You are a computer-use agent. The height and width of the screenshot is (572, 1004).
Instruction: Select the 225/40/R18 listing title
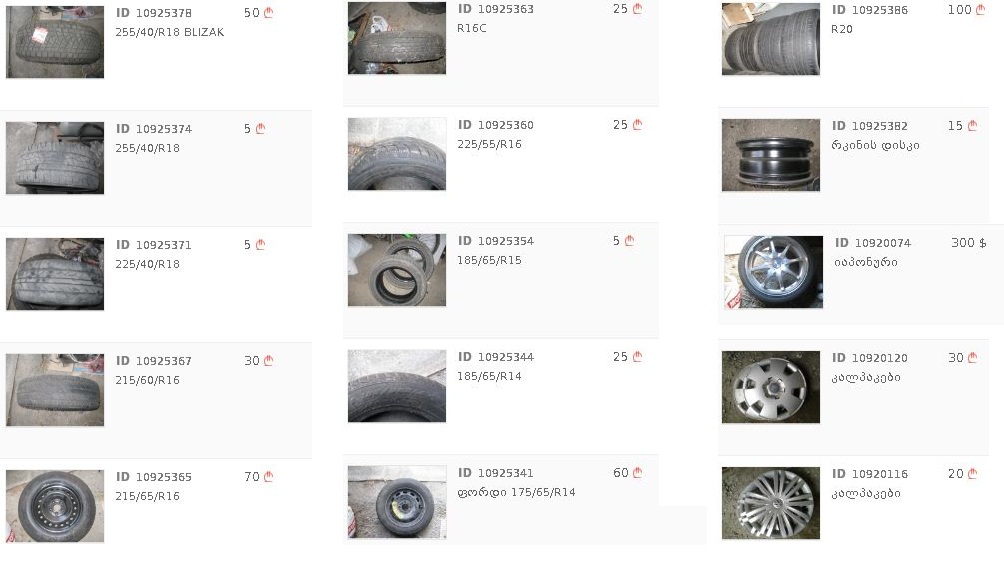pos(148,264)
